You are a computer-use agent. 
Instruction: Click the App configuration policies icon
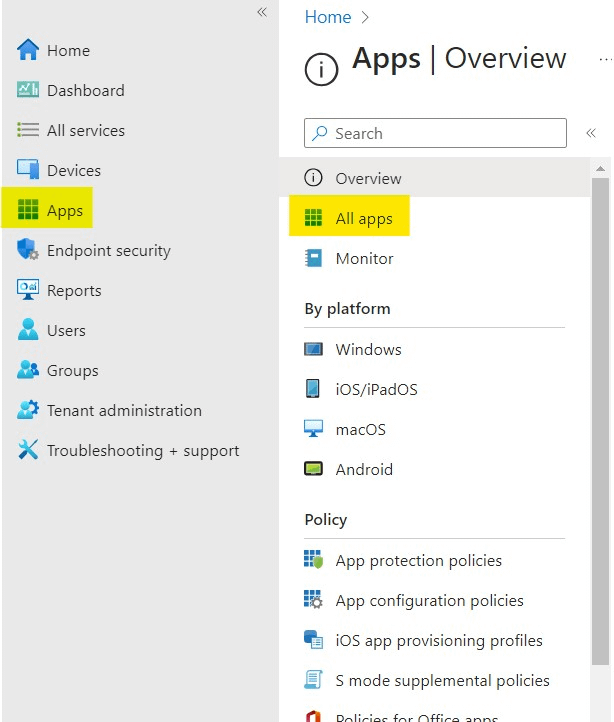[x=313, y=600]
